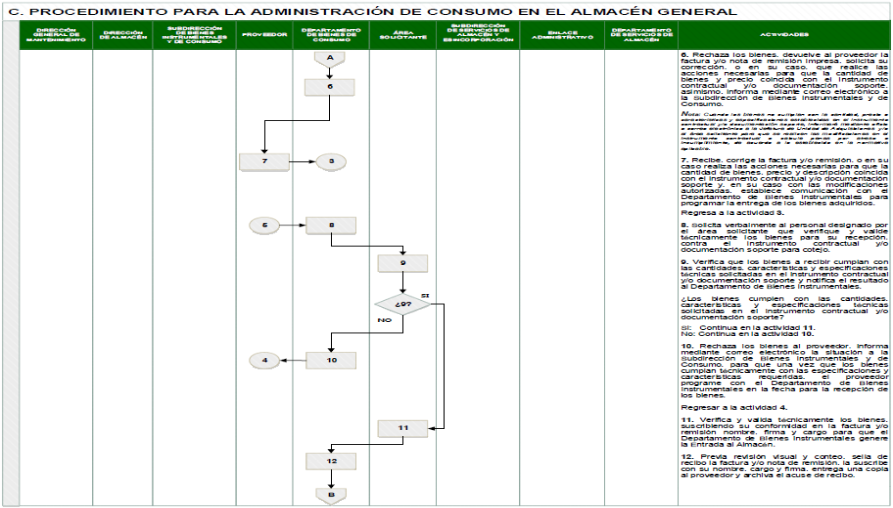Click the DIRECCIÓN DE ALMACÉN column header
Image resolution: width=893 pixels, height=508 pixels.
pyautogui.click(x=122, y=35)
